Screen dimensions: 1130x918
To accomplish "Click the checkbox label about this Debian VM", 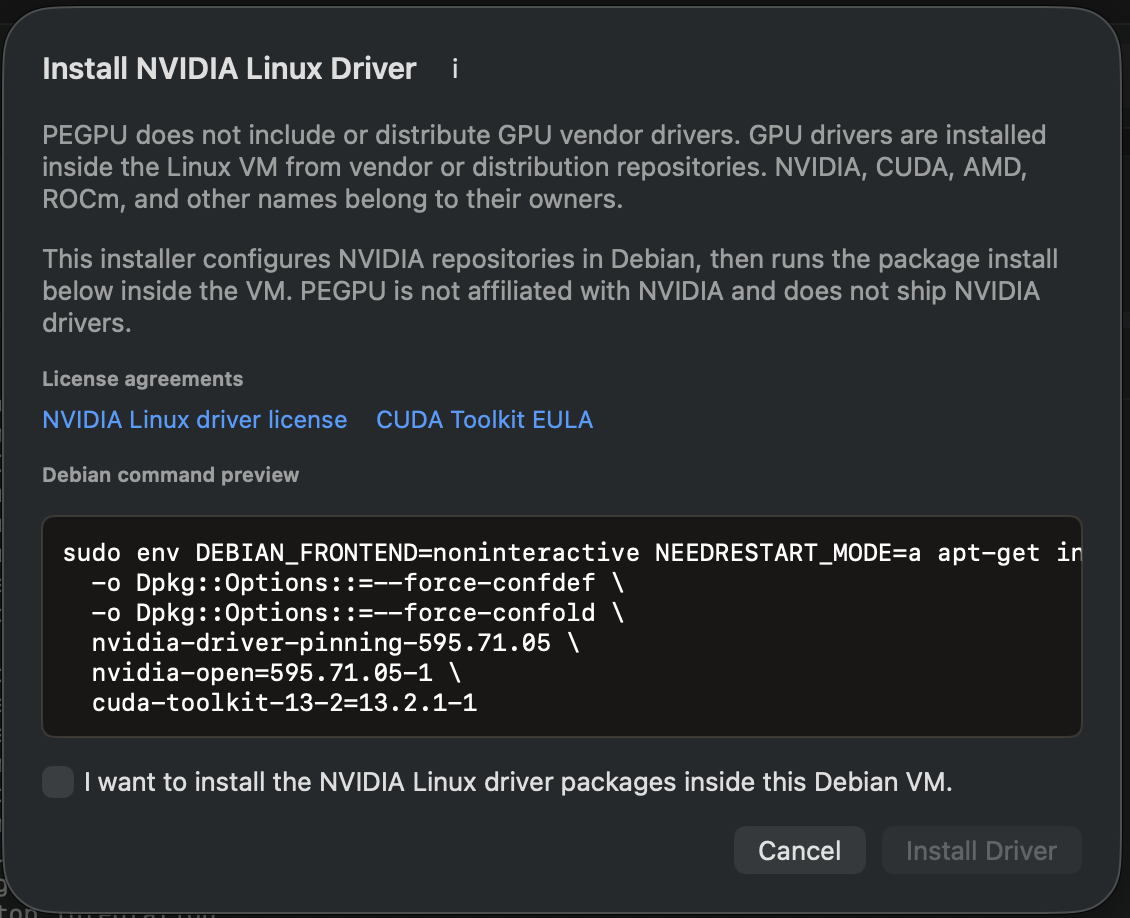I will [x=518, y=782].
